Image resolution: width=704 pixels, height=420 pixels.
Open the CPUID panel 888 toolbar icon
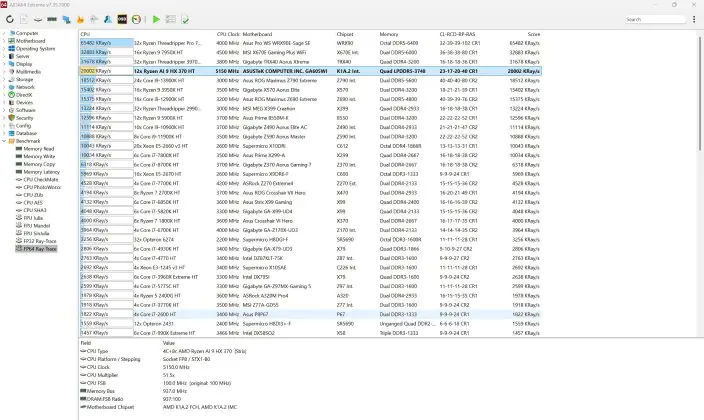point(122,19)
